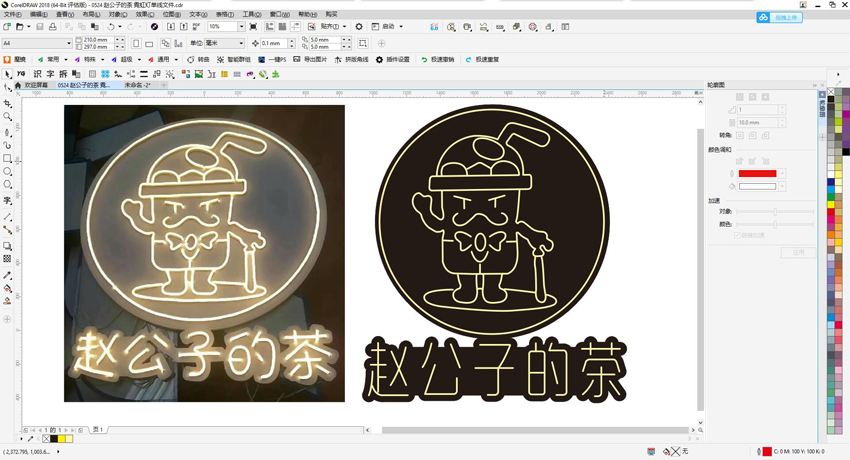Click the 应用 Apply button

pos(798,252)
